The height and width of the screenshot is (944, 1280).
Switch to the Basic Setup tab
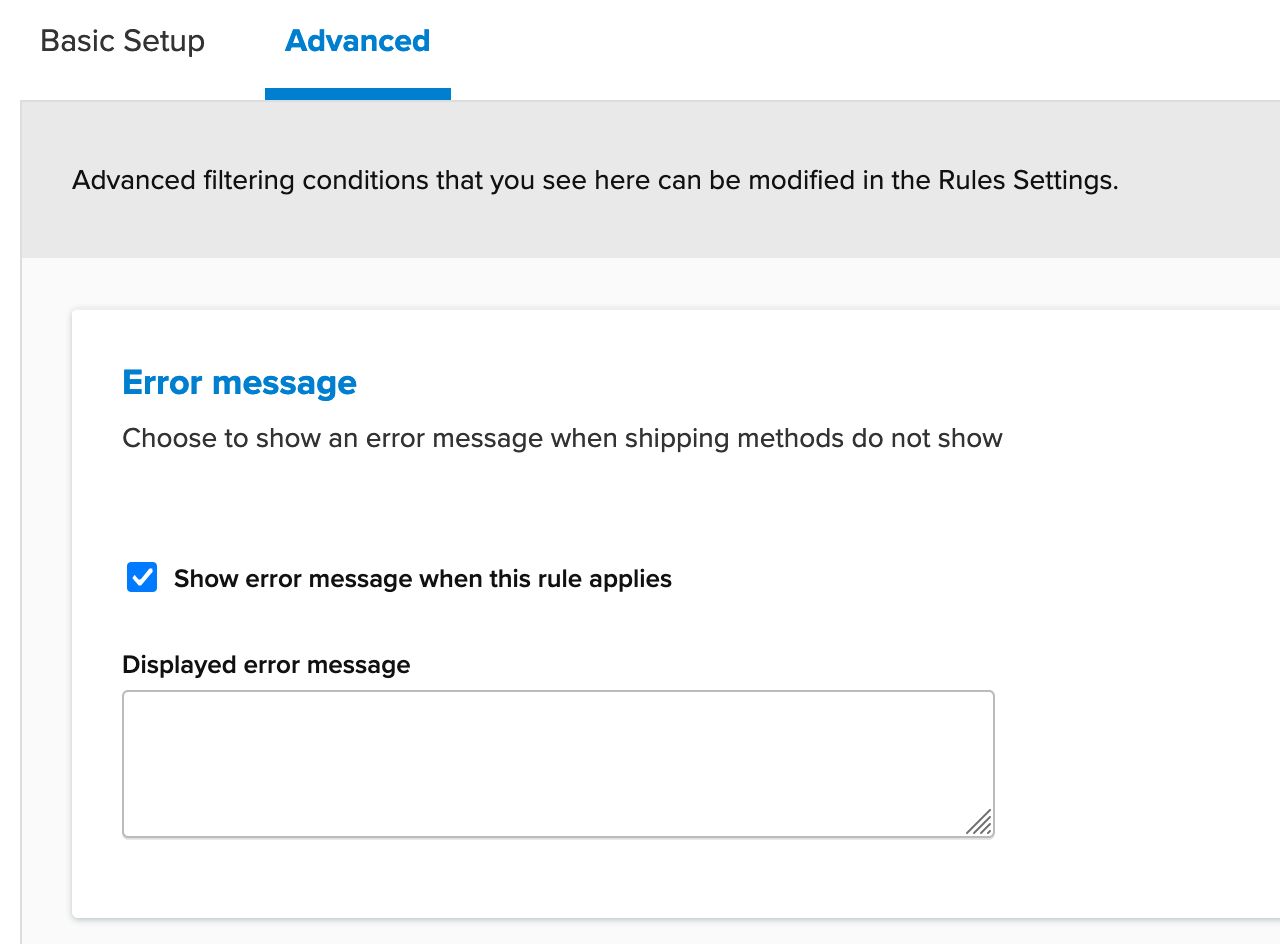[x=122, y=42]
